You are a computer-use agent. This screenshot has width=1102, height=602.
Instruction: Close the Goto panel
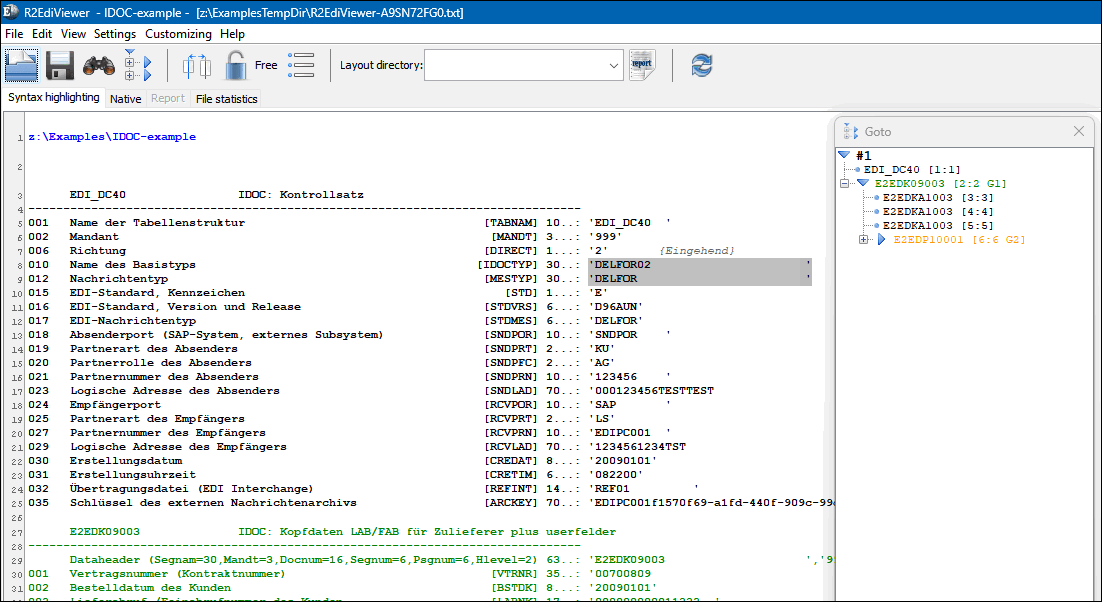(1078, 131)
